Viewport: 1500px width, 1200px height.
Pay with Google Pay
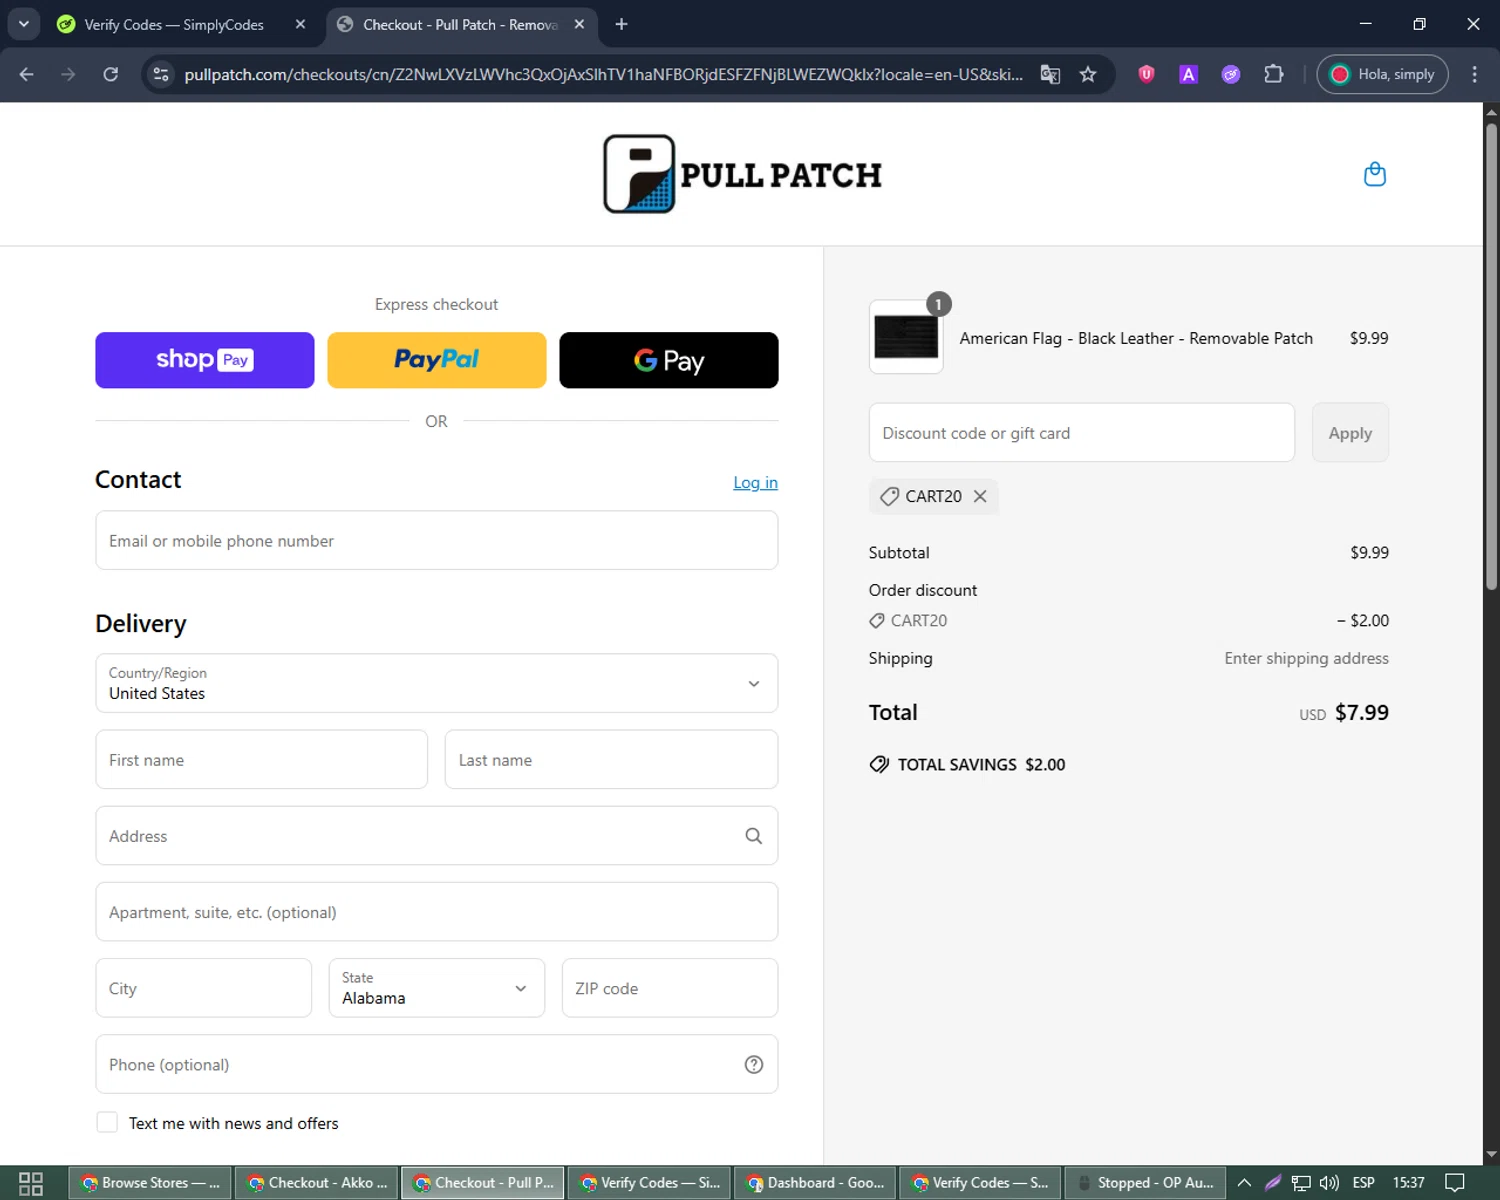pos(669,360)
